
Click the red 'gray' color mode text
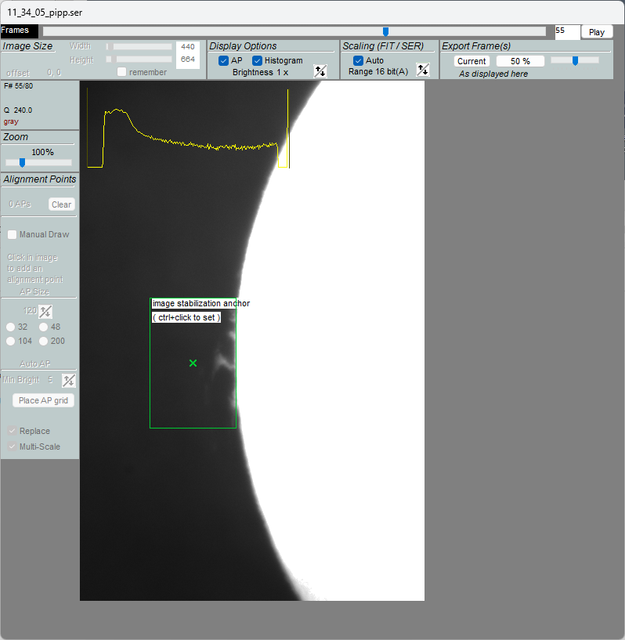tap(11, 122)
